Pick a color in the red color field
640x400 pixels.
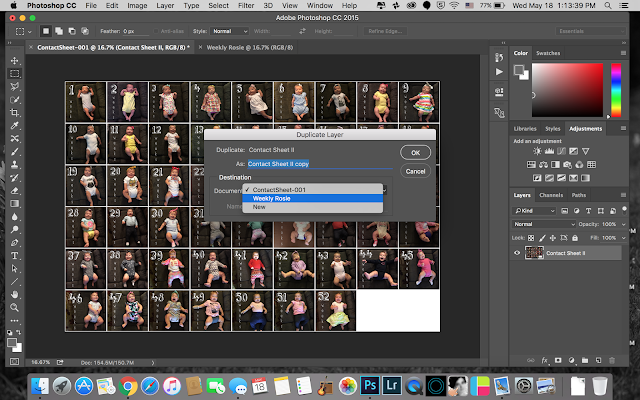tap(567, 90)
